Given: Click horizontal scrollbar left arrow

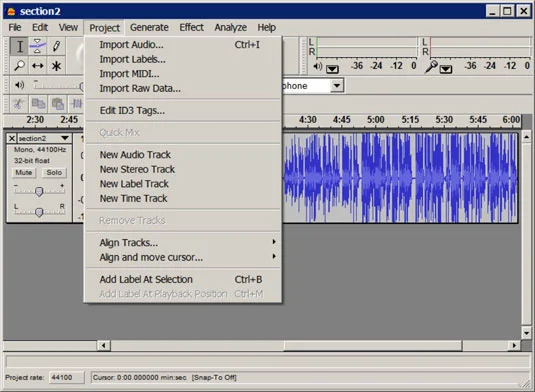Looking at the screenshot, I should pos(104,346).
